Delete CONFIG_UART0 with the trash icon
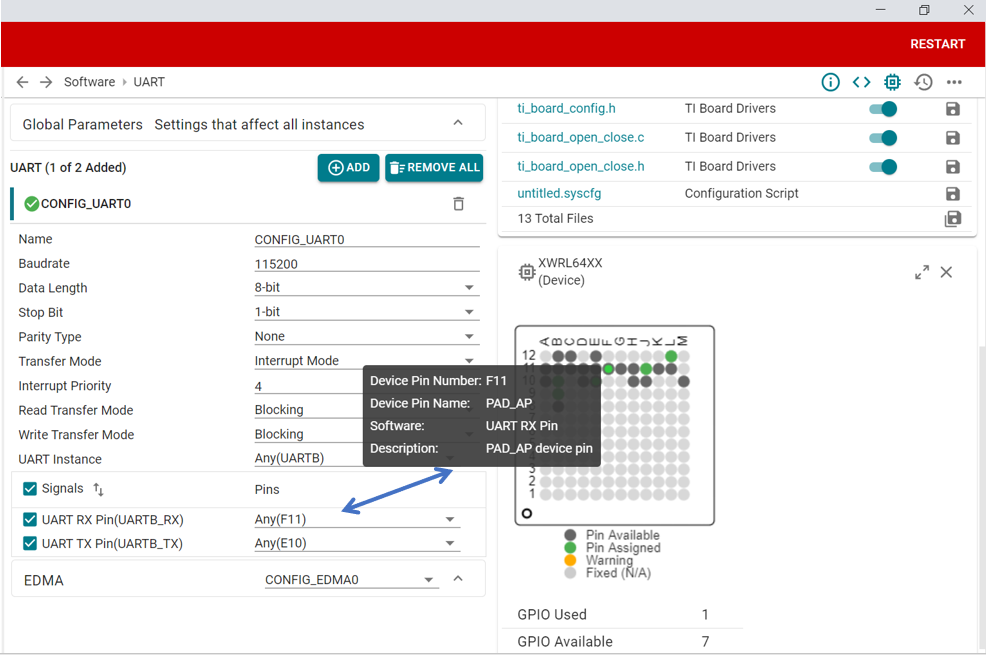The width and height of the screenshot is (986, 655). (x=458, y=204)
